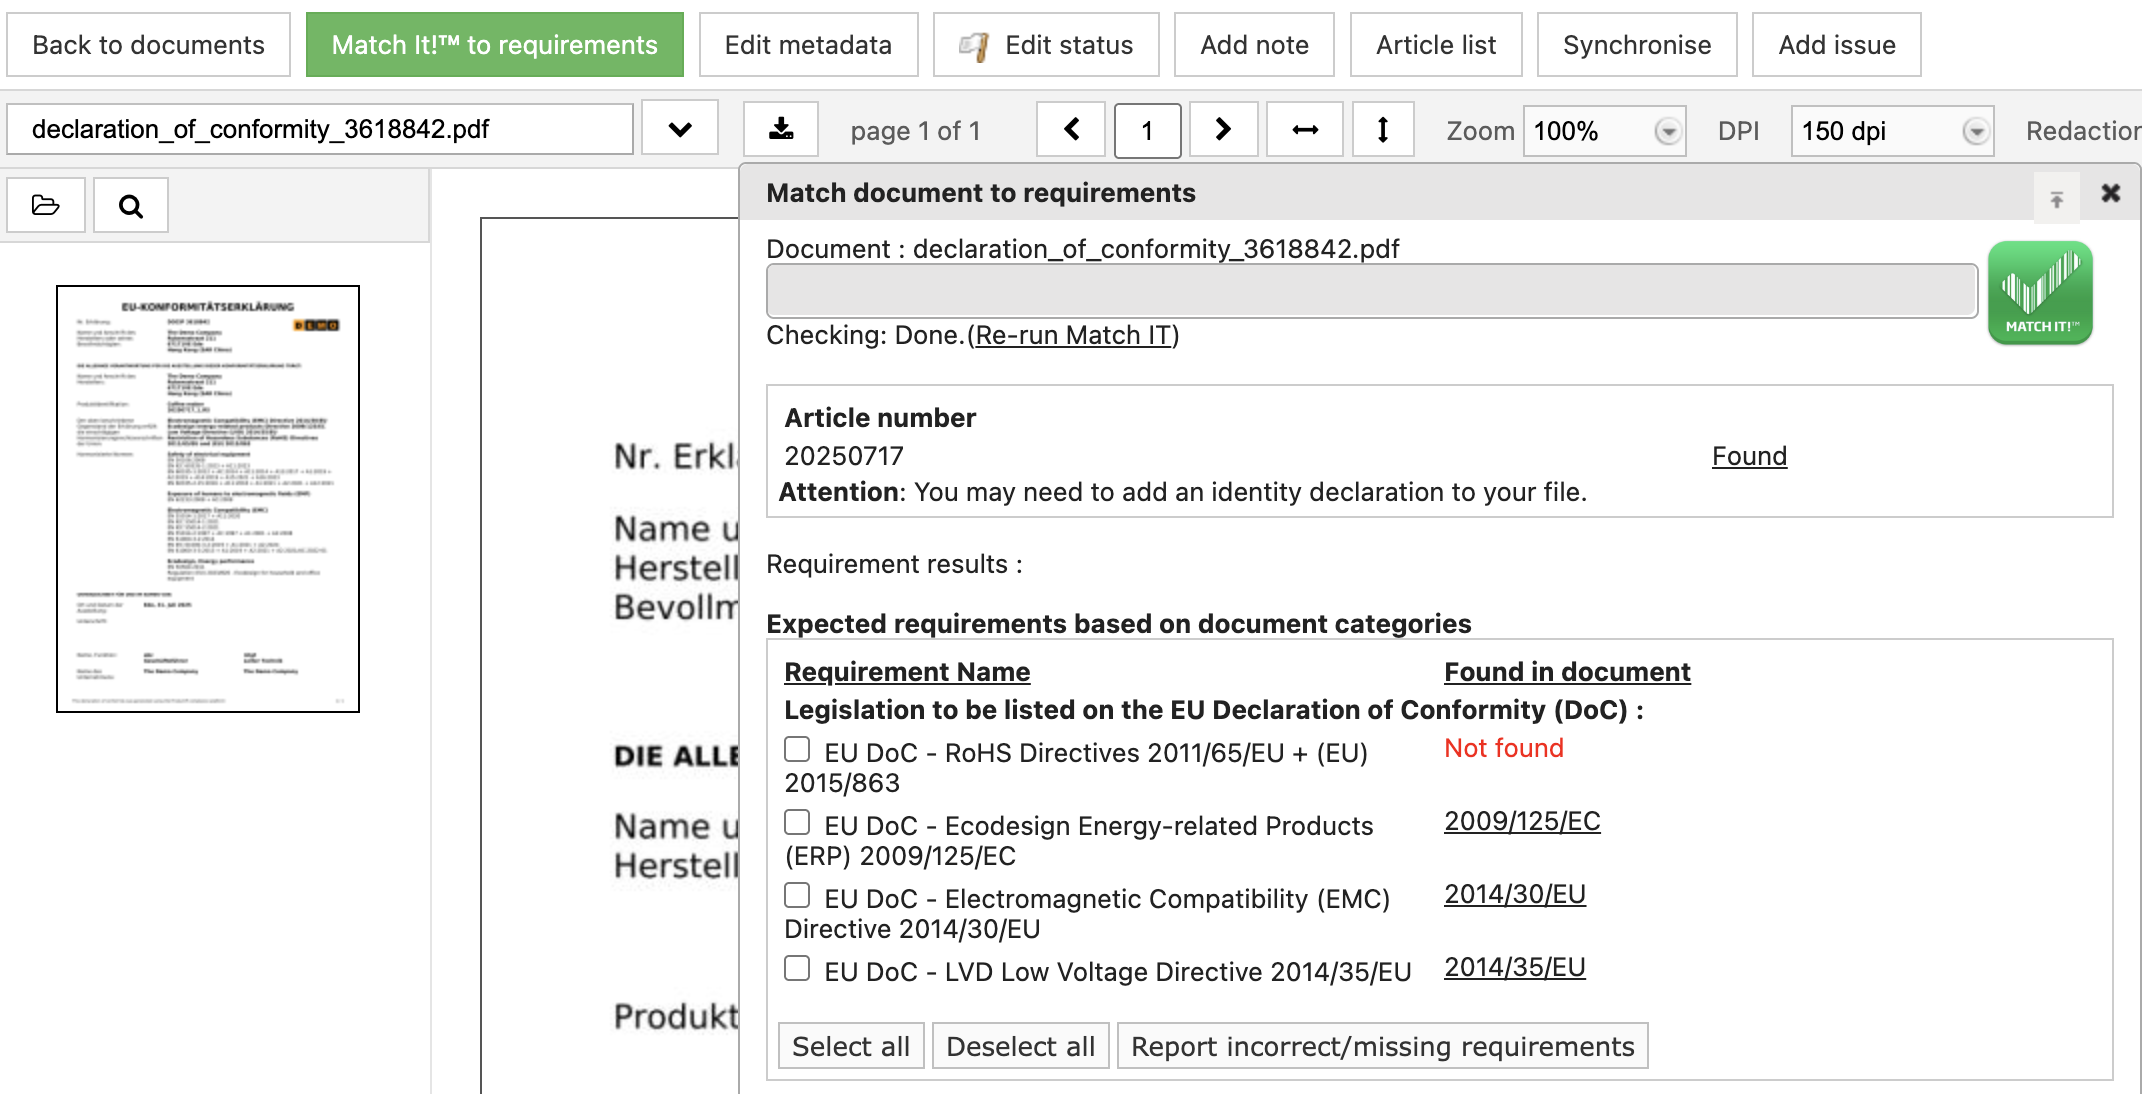Check the LVD Low Voltage Directive requirement
Viewport: 2142px width, 1094px height.
(x=797, y=968)
